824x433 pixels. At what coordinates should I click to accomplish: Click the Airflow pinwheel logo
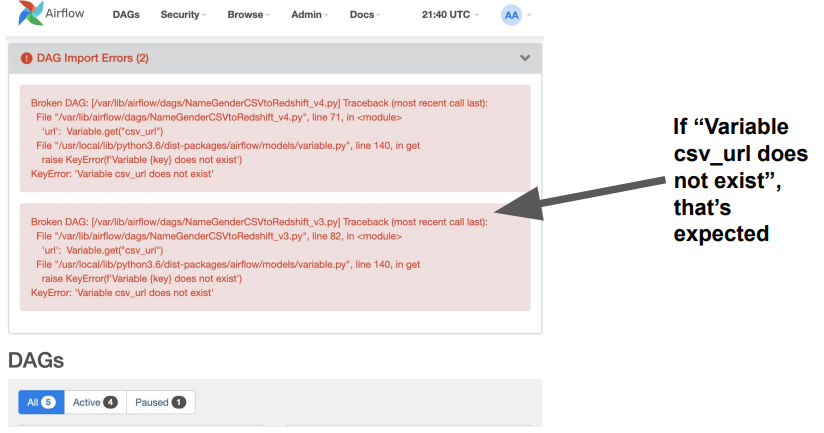tap(30, 13)
